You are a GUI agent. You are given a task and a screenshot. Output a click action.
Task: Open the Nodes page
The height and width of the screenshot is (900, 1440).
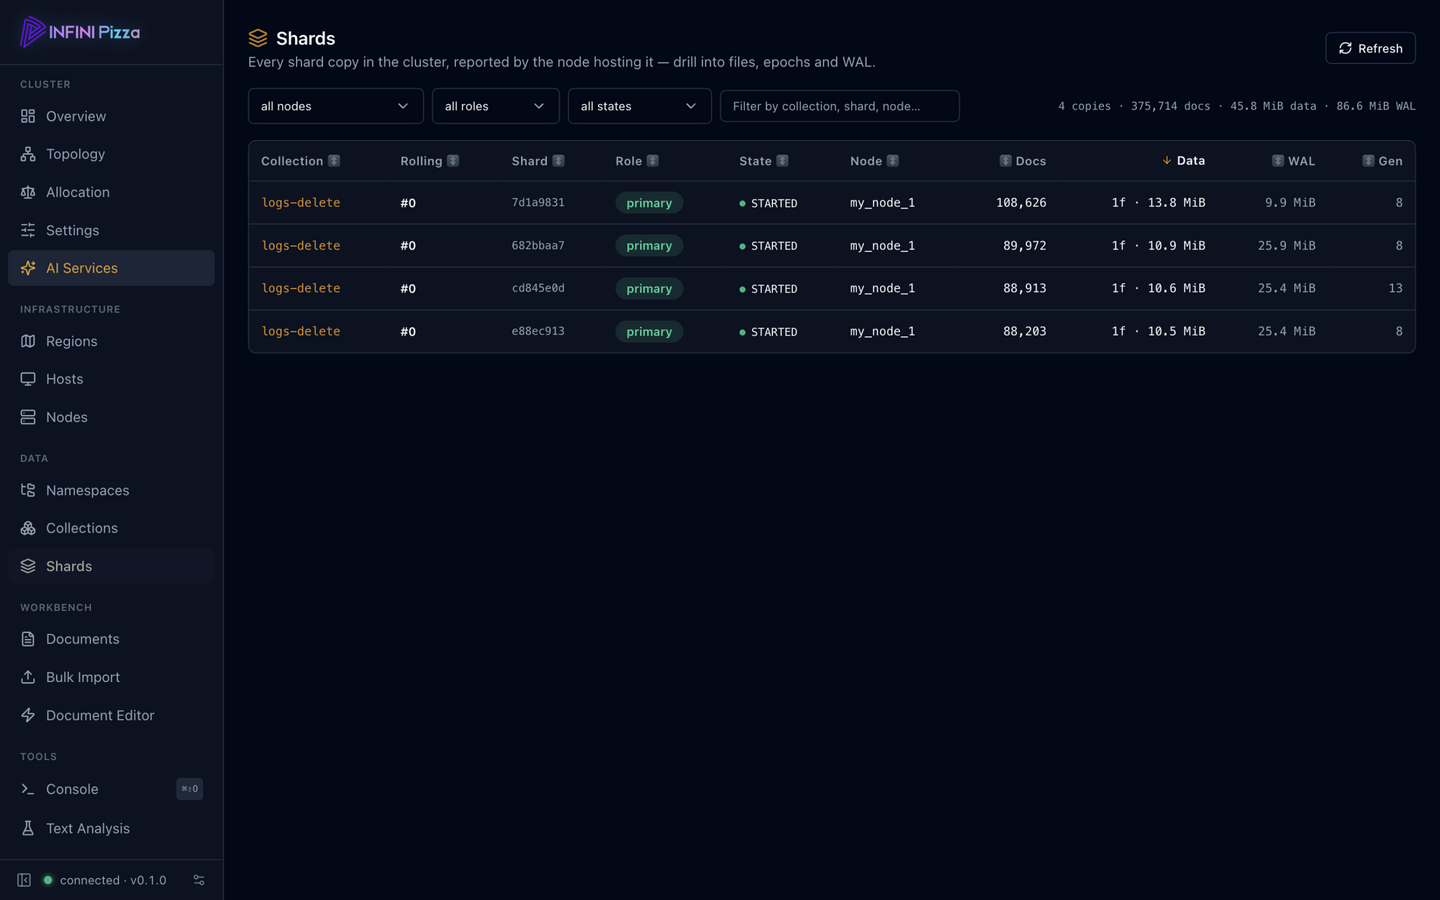click(111, 417)
